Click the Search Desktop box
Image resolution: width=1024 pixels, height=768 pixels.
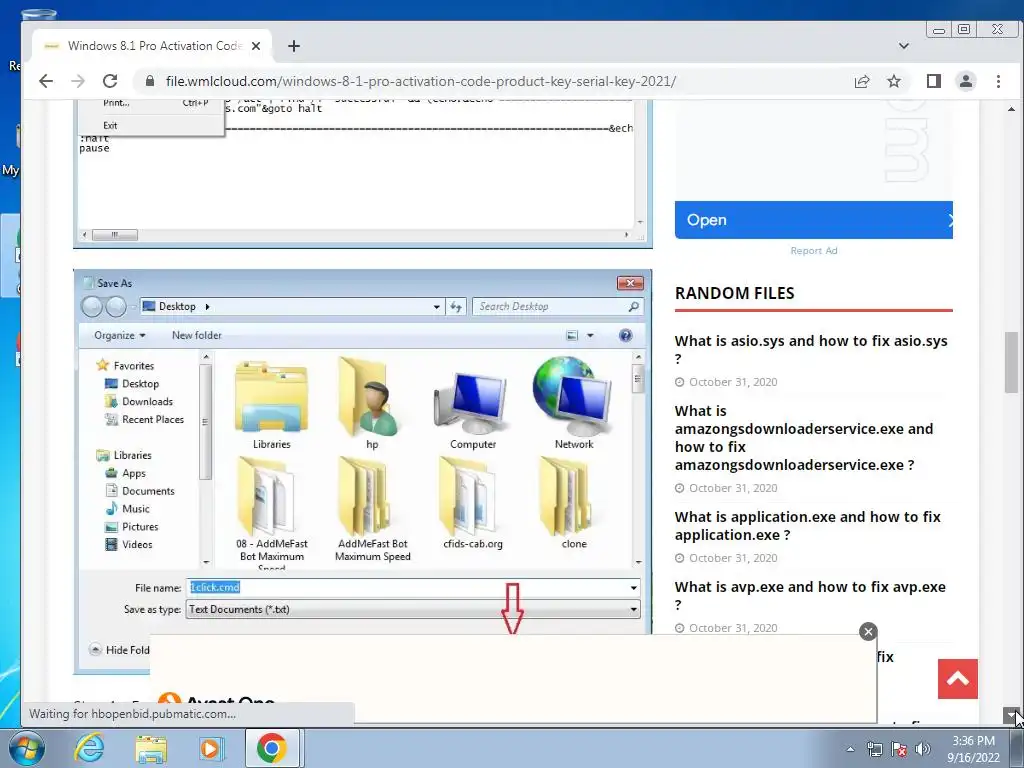click(x=556, y=306)
